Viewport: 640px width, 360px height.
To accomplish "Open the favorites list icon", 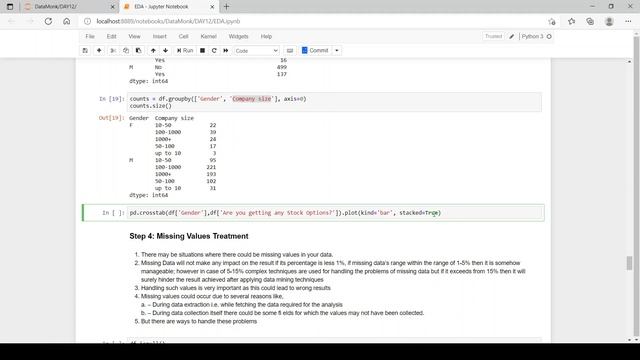I will [571, 21].
